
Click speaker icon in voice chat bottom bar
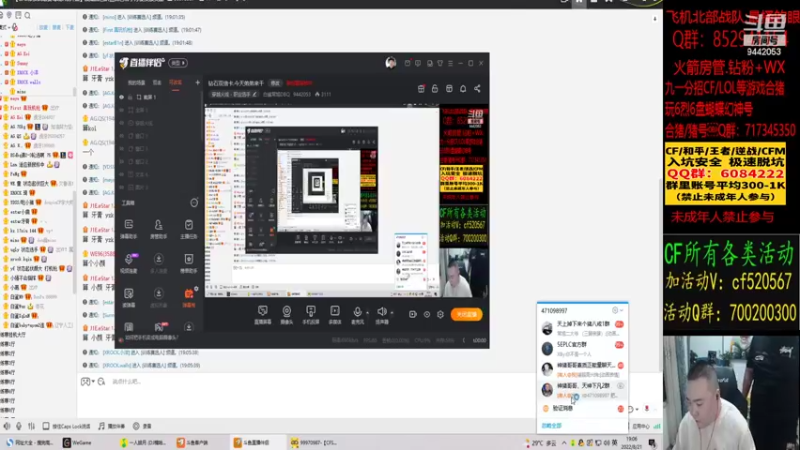(7, 426)
